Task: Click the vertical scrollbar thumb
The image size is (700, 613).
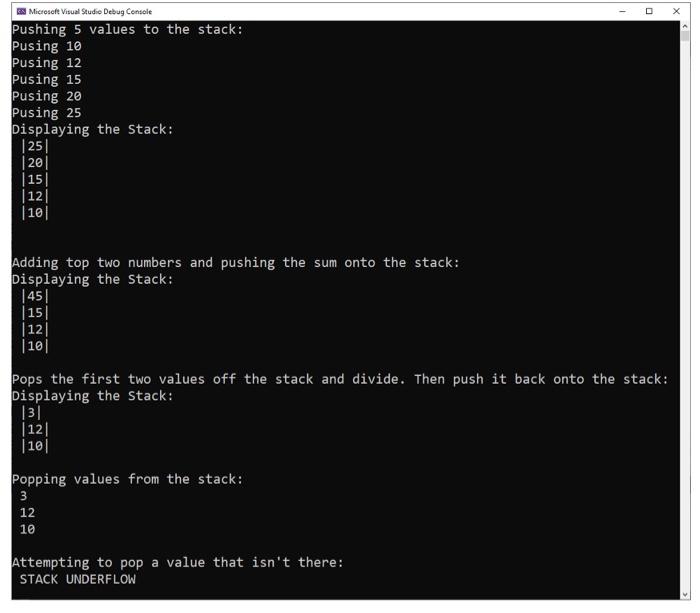Action: pyautogui.click(x=685, y=36)
